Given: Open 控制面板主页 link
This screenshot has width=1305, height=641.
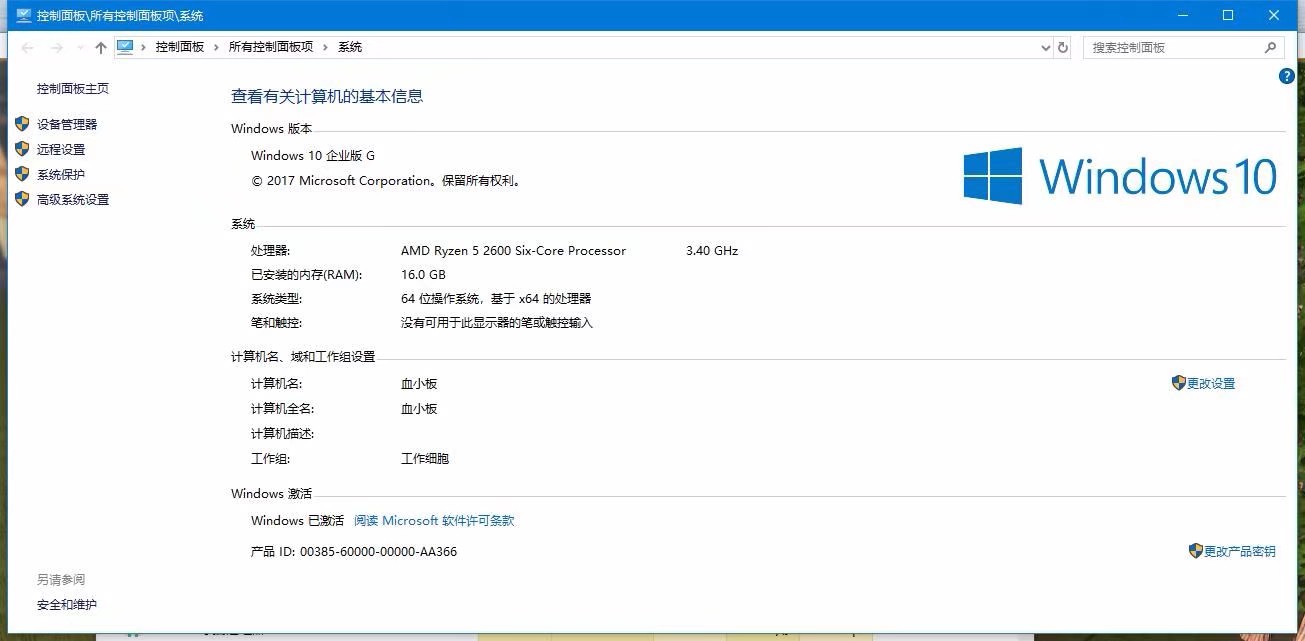Looking at the screenshot, I should tap(73, 89).
